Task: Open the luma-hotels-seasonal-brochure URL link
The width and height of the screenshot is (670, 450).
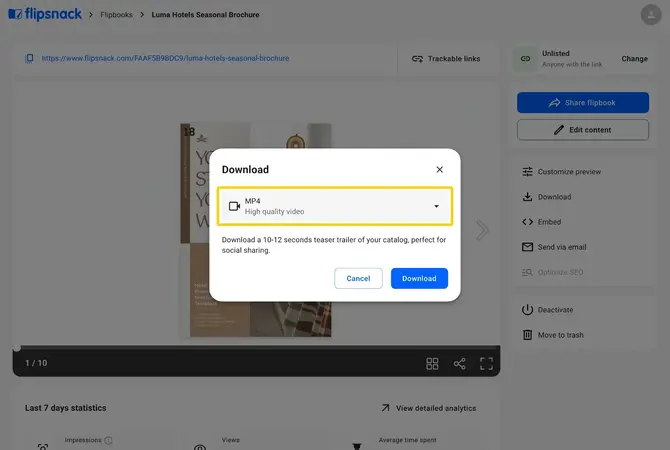Action: (165, 58)
